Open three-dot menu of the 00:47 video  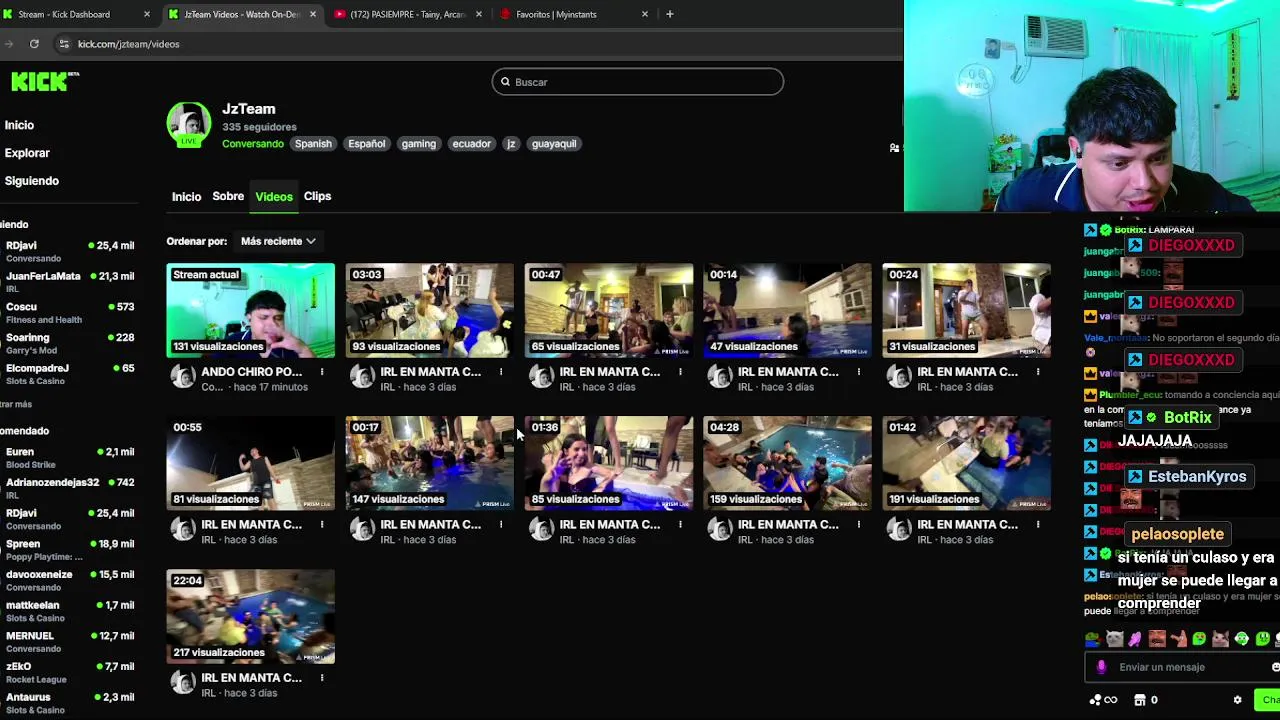pos(680,372)
